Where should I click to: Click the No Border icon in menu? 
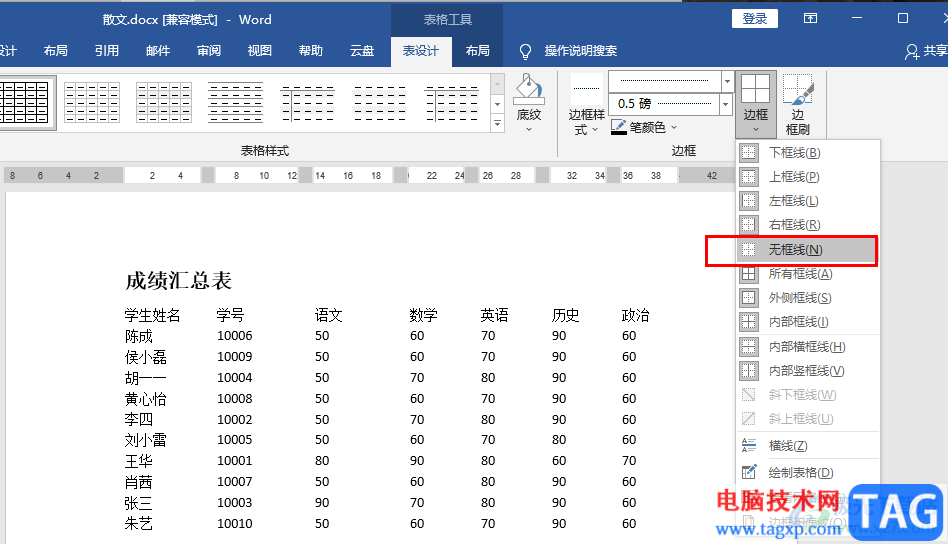click(x=748, y=250)
